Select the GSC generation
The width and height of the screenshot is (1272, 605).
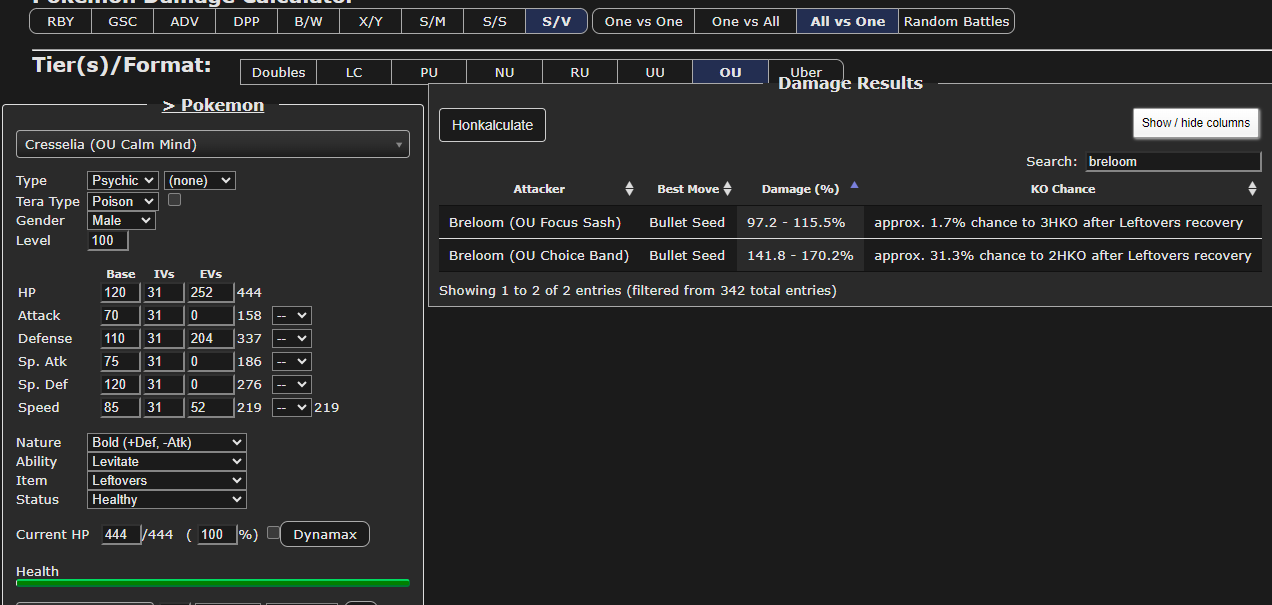point(122,21)
